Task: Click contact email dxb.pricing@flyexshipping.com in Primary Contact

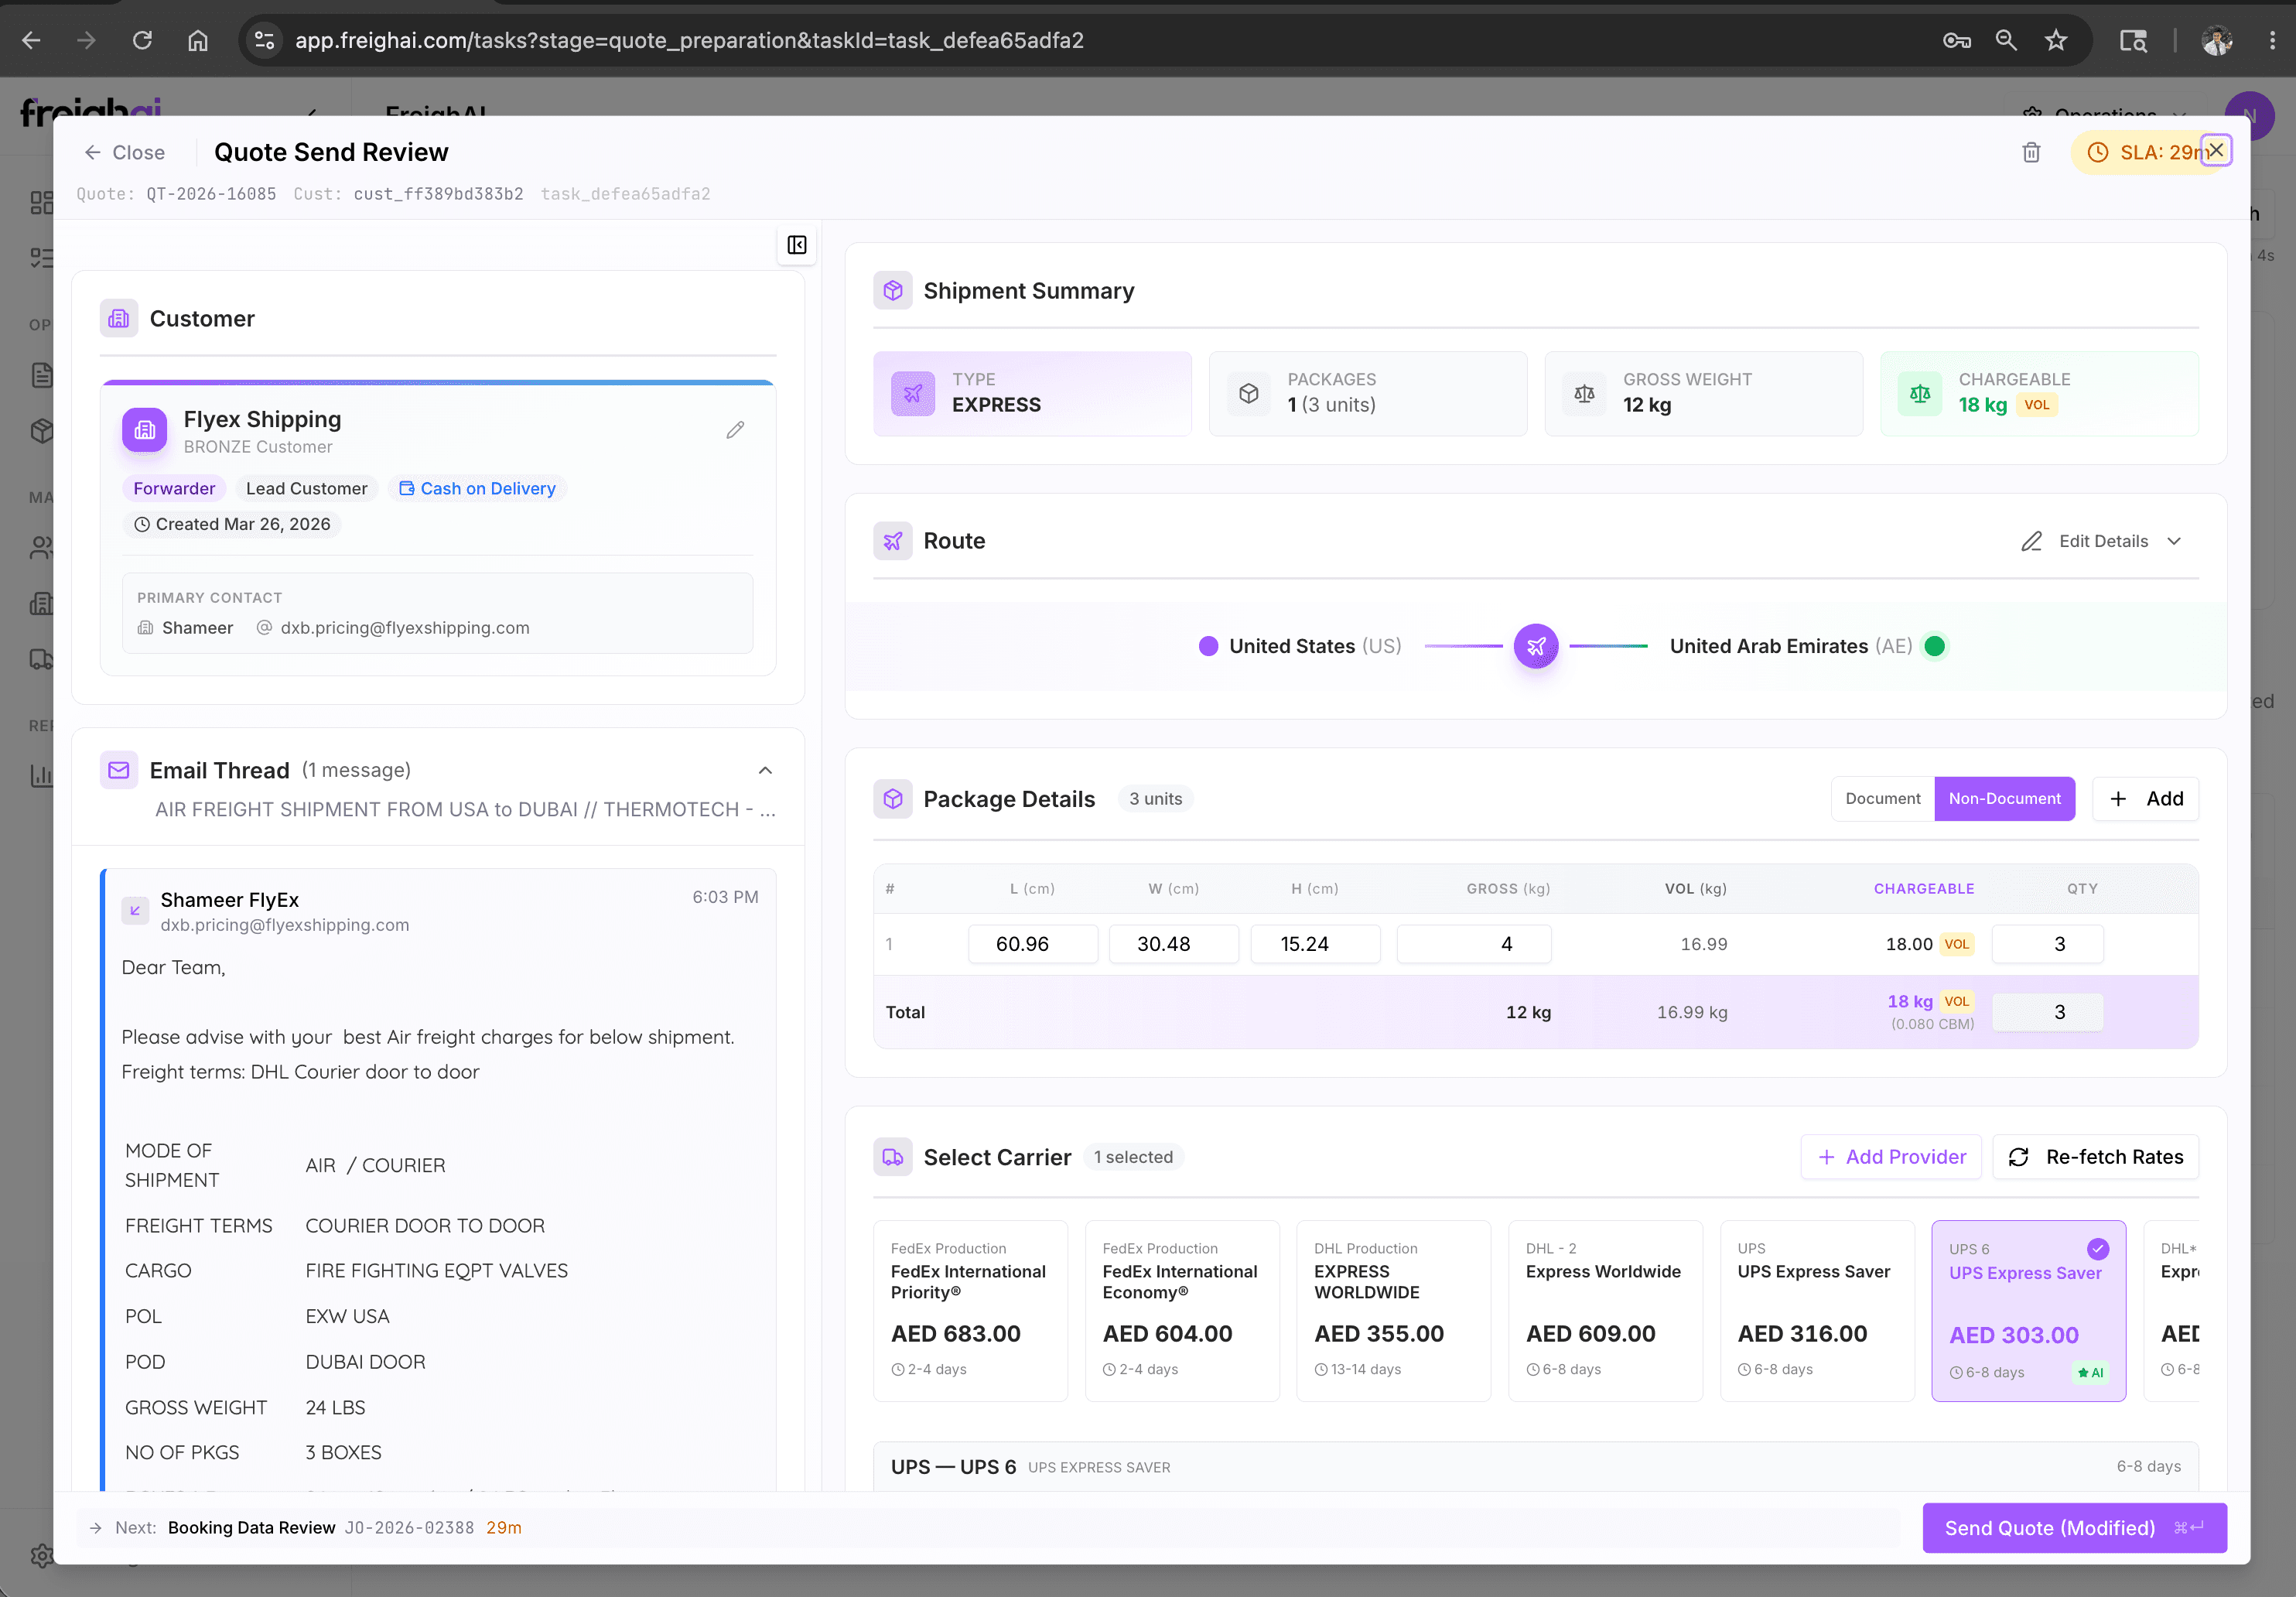Action: 404,628
